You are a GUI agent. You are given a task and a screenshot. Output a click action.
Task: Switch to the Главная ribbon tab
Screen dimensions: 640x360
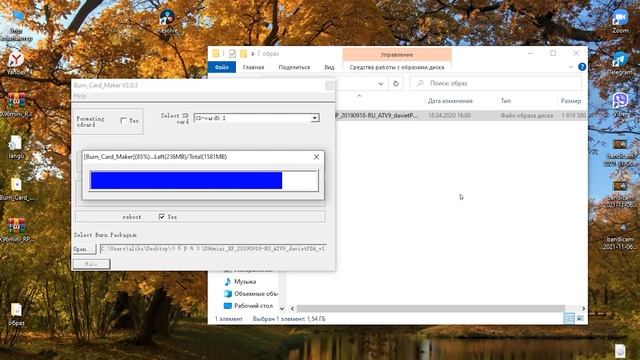(253, 67)
